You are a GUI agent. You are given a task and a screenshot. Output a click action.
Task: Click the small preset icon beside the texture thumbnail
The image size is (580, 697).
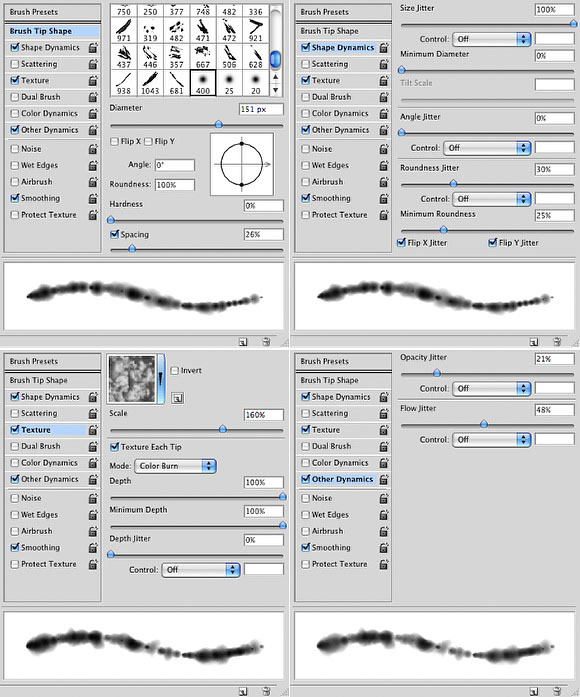(x=177, y=398)
